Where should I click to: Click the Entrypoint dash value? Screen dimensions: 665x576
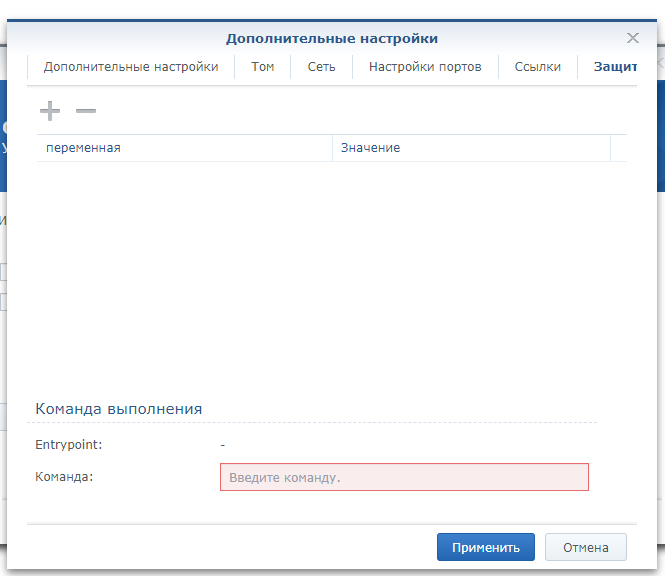pyautogui.click(x=223, y=445)
